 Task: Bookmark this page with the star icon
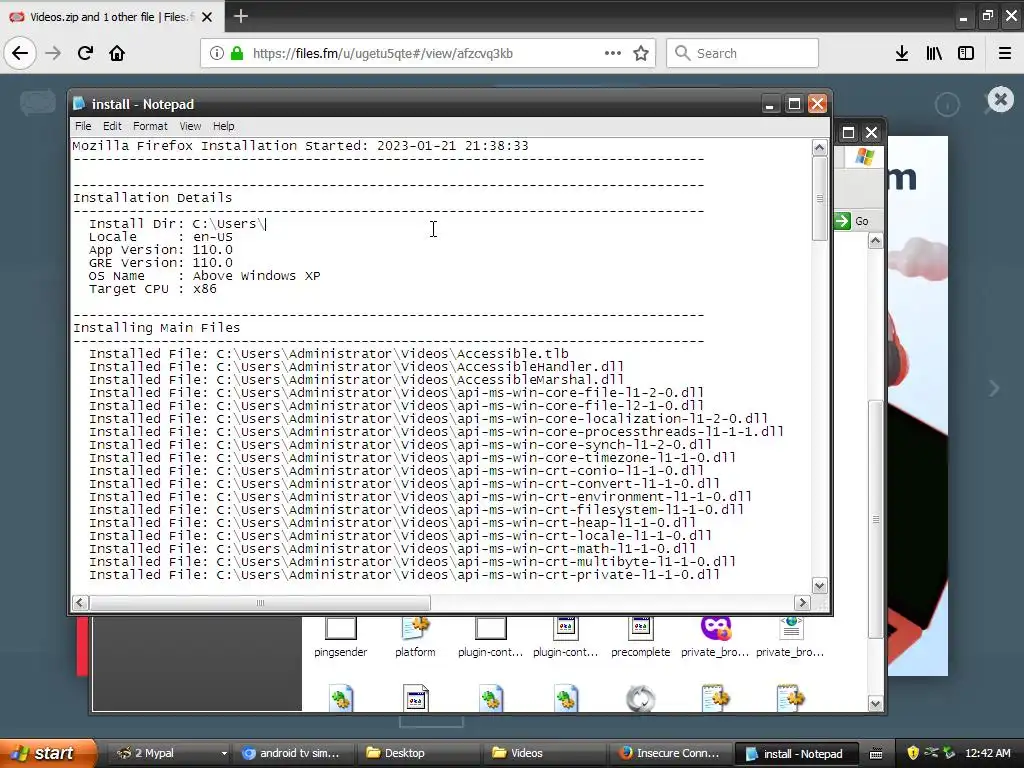[x=641, y=53]
